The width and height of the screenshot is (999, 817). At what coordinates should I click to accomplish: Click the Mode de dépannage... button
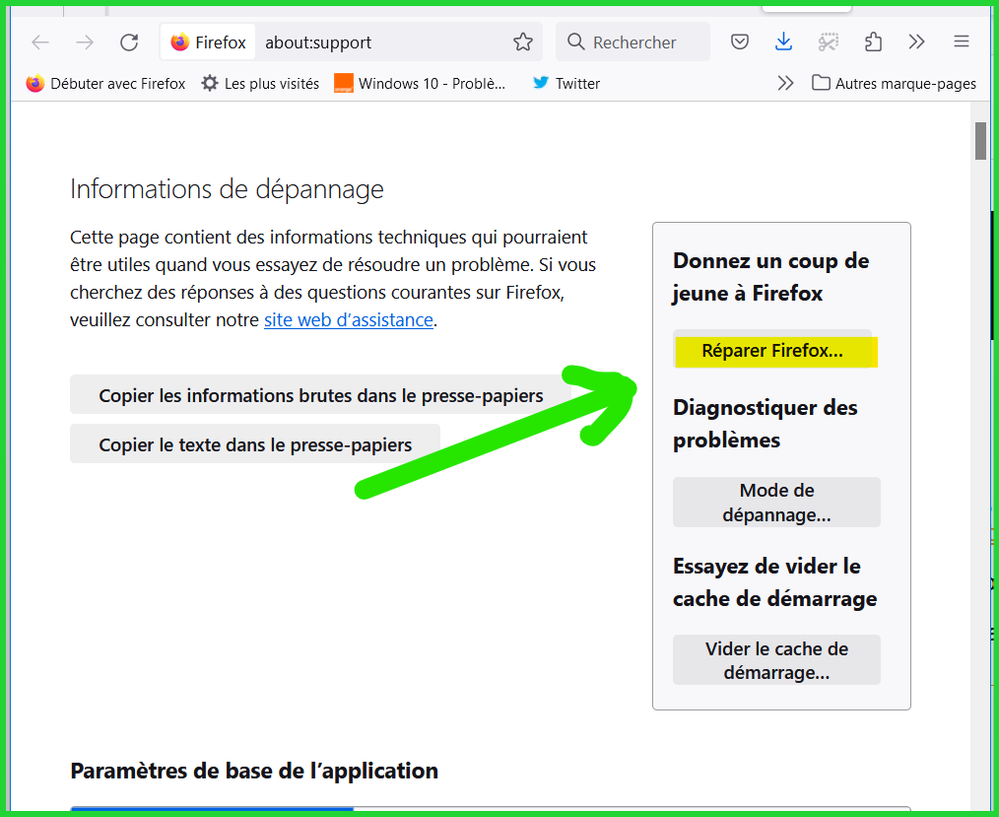777,502
